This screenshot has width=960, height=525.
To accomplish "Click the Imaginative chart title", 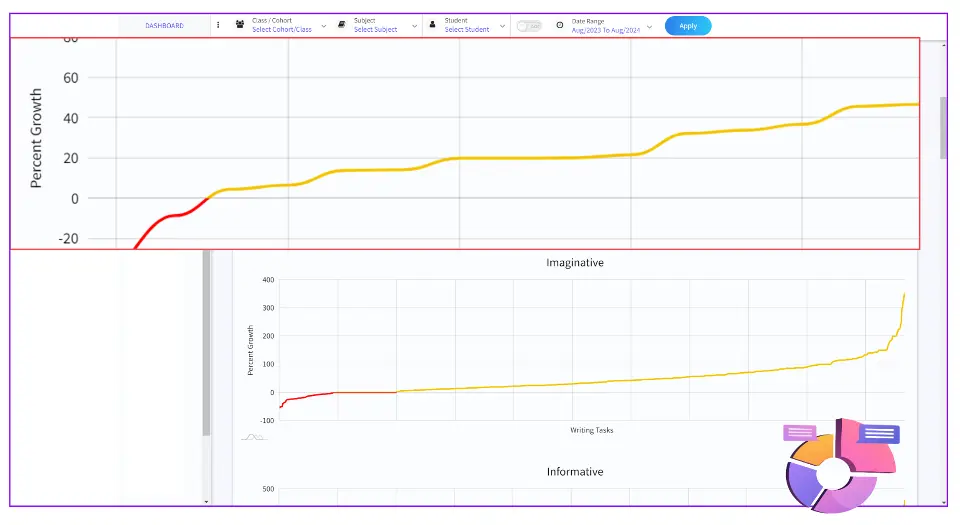I will tap(574, 263).
